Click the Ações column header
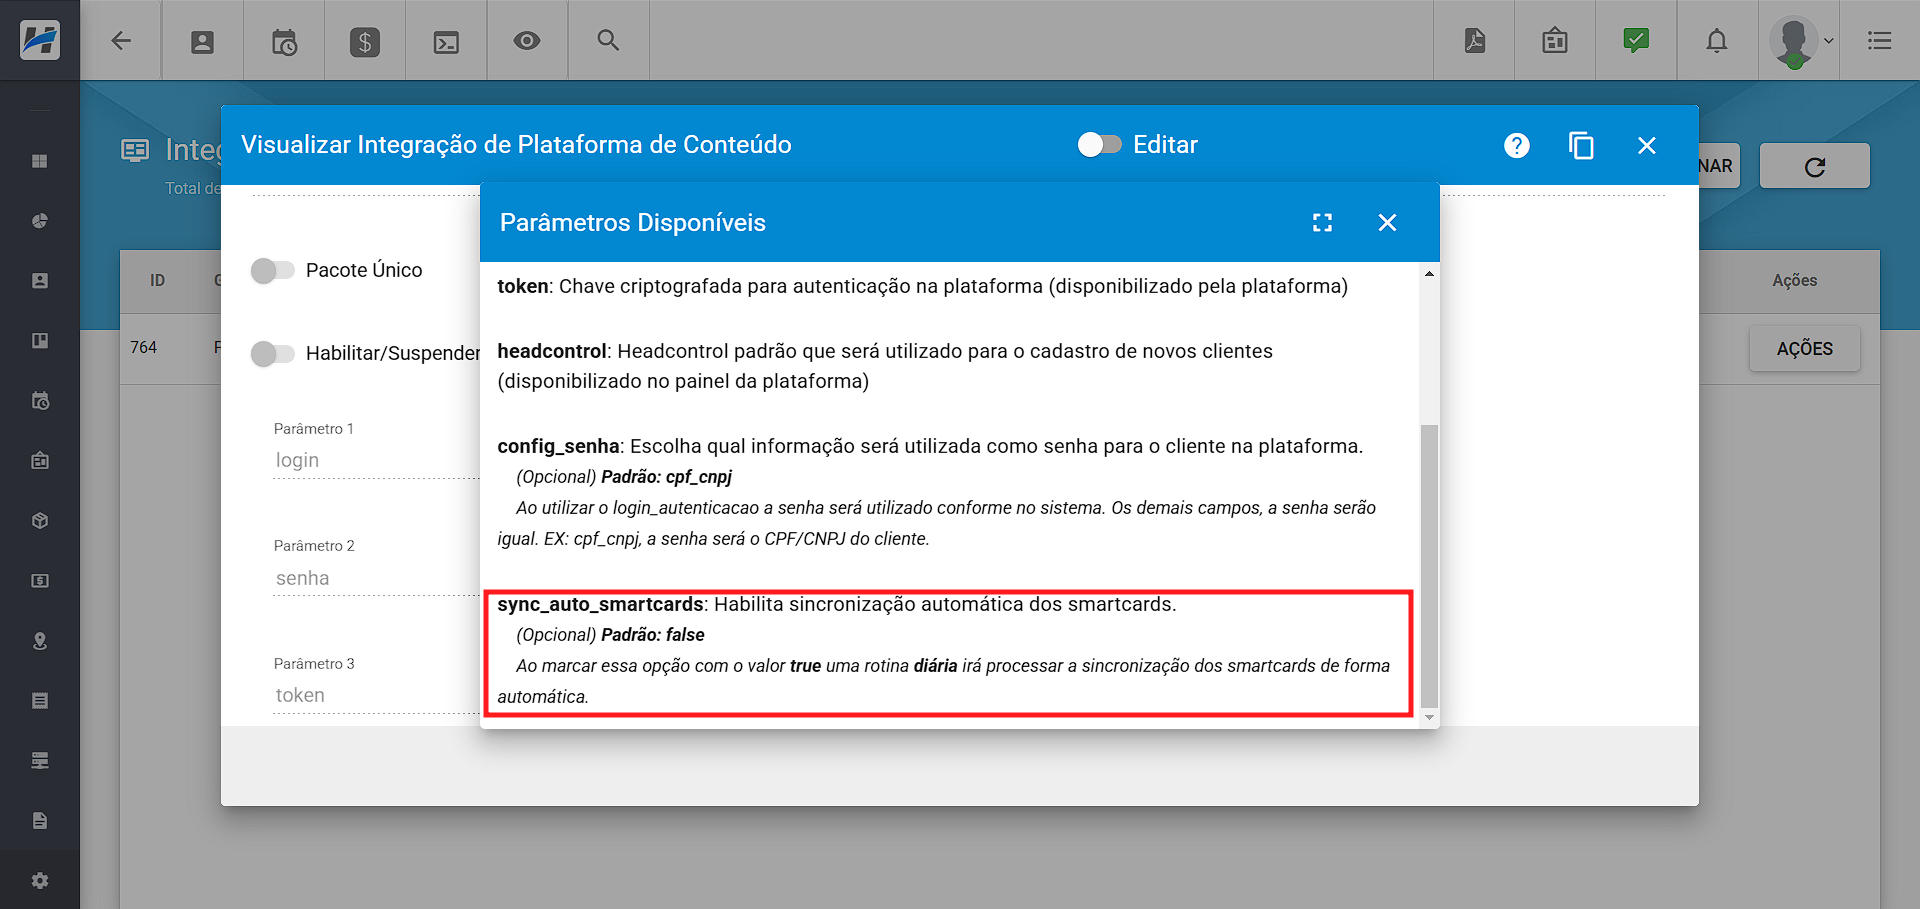Viewport: 1920px width, 909px height. pos(1794,280)
